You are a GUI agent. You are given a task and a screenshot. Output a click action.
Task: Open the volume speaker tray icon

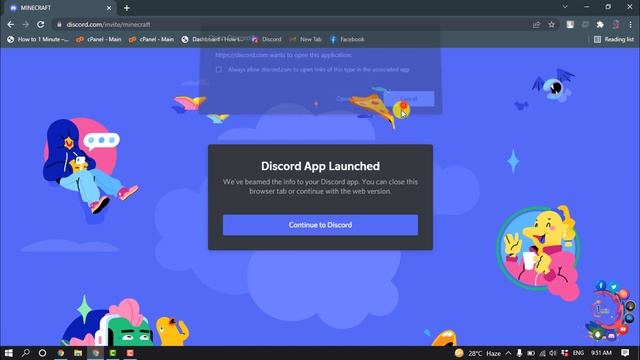click(553, 353)
